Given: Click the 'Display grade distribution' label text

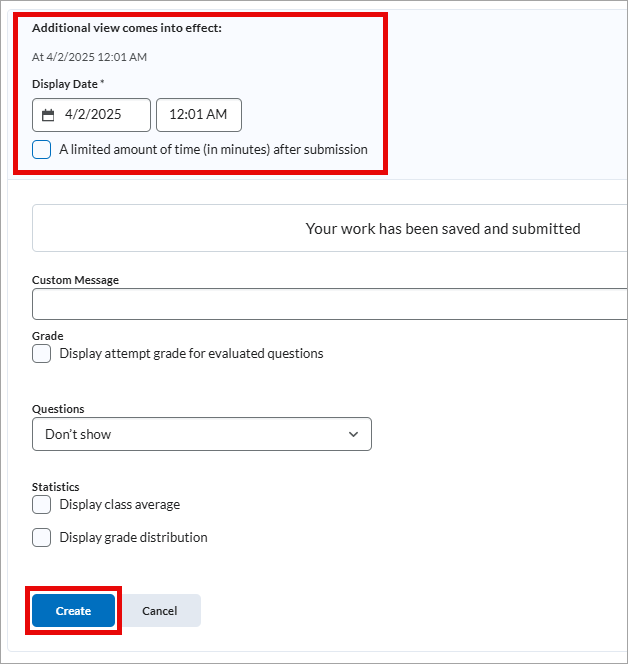Looking at the screenshot, I should tap(133, 538).
